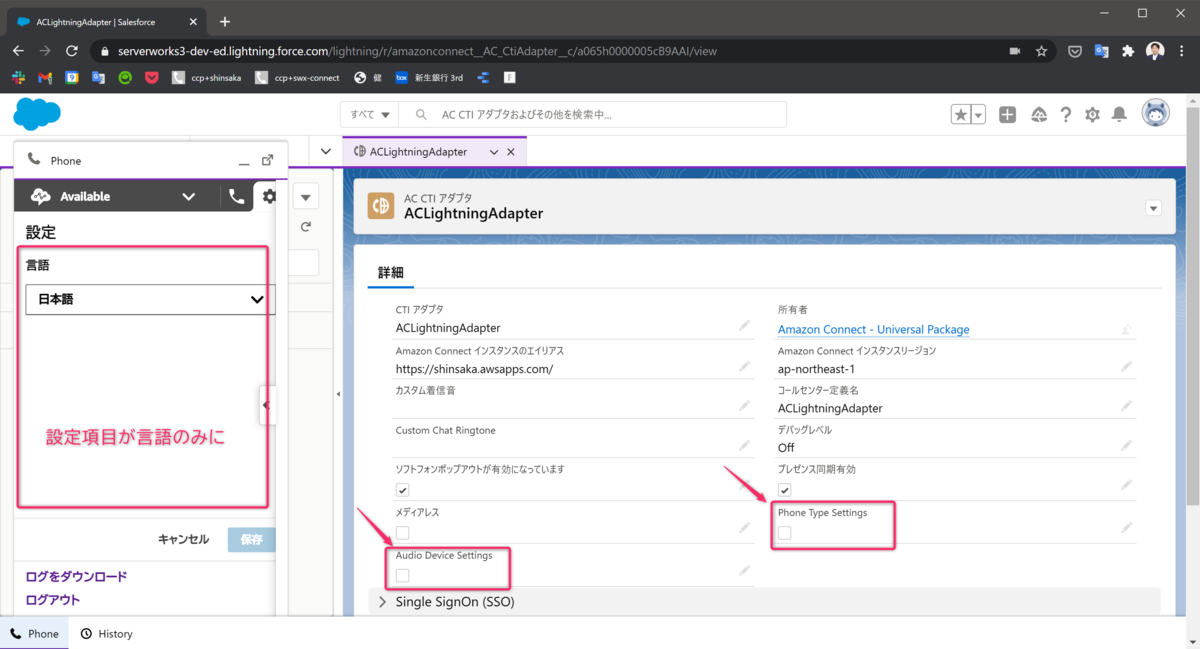This screenshot has width=1200, height=649.
Task: Open the Astro user profile avatar
Action: (1156, 114)
